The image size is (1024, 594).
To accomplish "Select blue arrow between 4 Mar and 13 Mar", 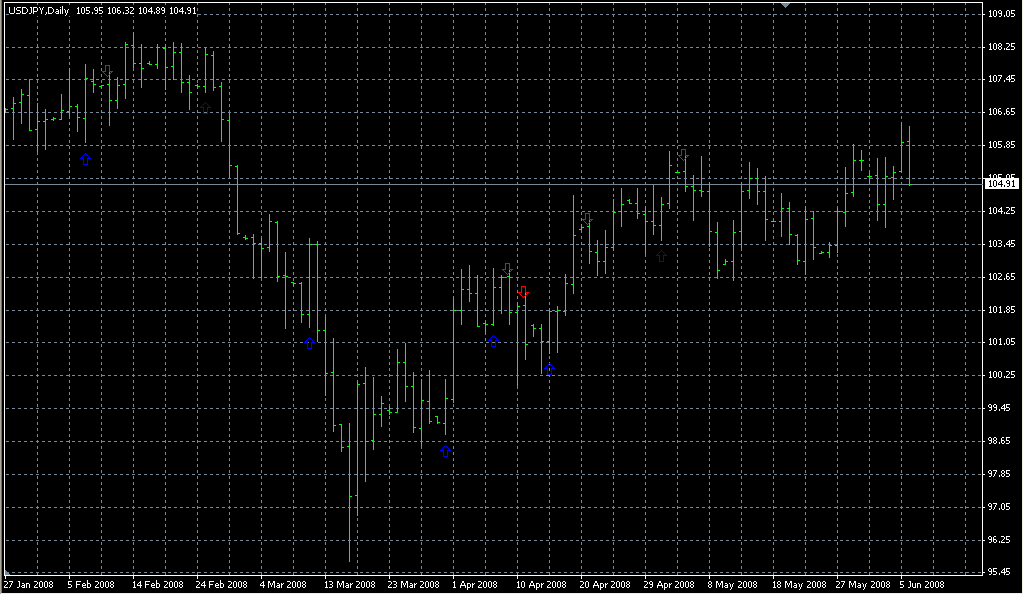I will (x=310, y=343).
